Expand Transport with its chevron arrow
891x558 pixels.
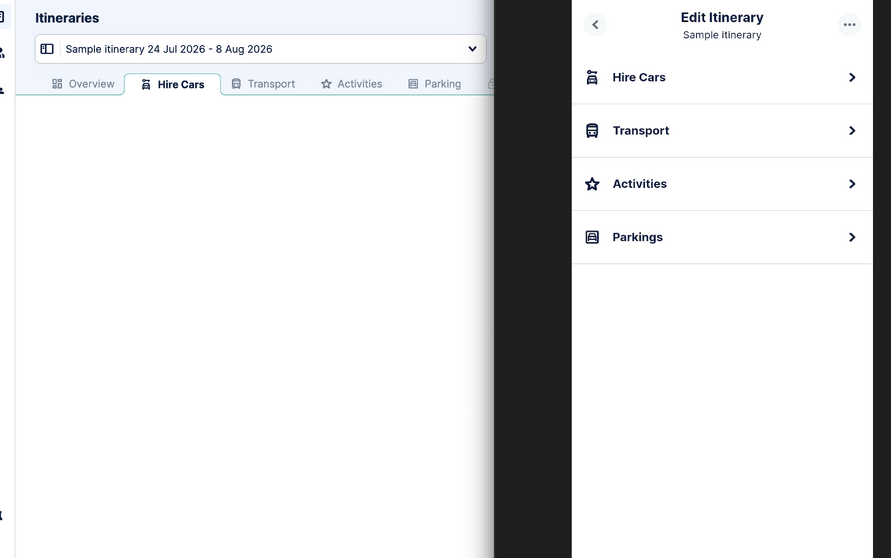coord(852,131)
